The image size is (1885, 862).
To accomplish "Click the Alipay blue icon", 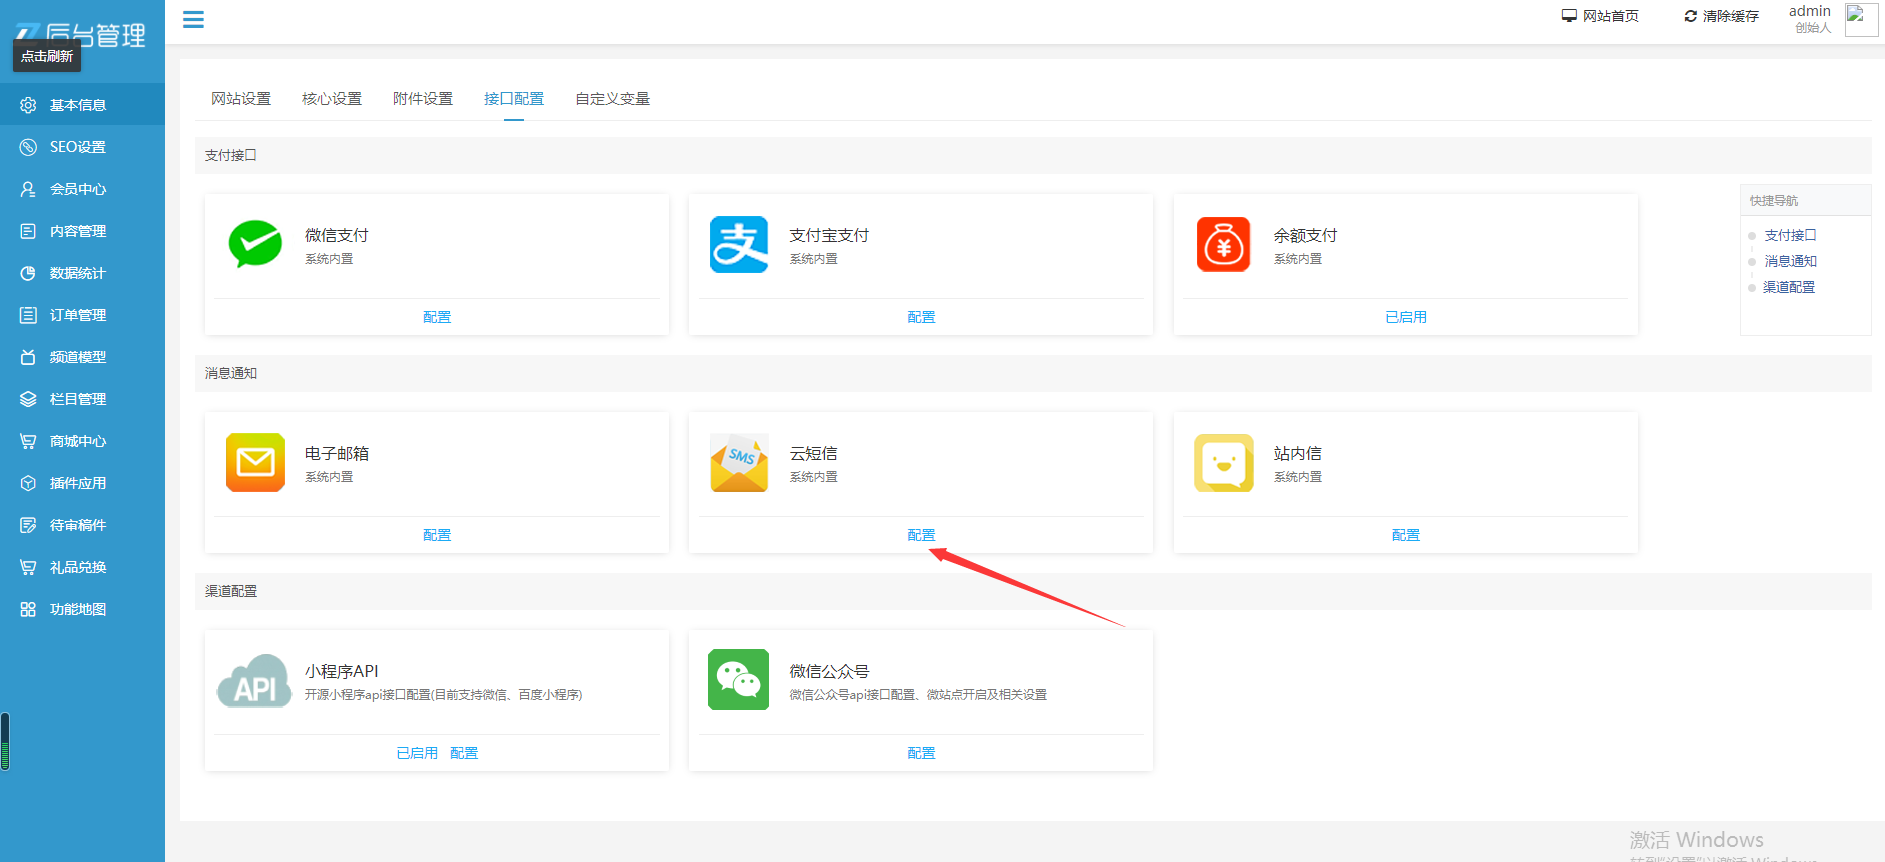I will point(739,244).
